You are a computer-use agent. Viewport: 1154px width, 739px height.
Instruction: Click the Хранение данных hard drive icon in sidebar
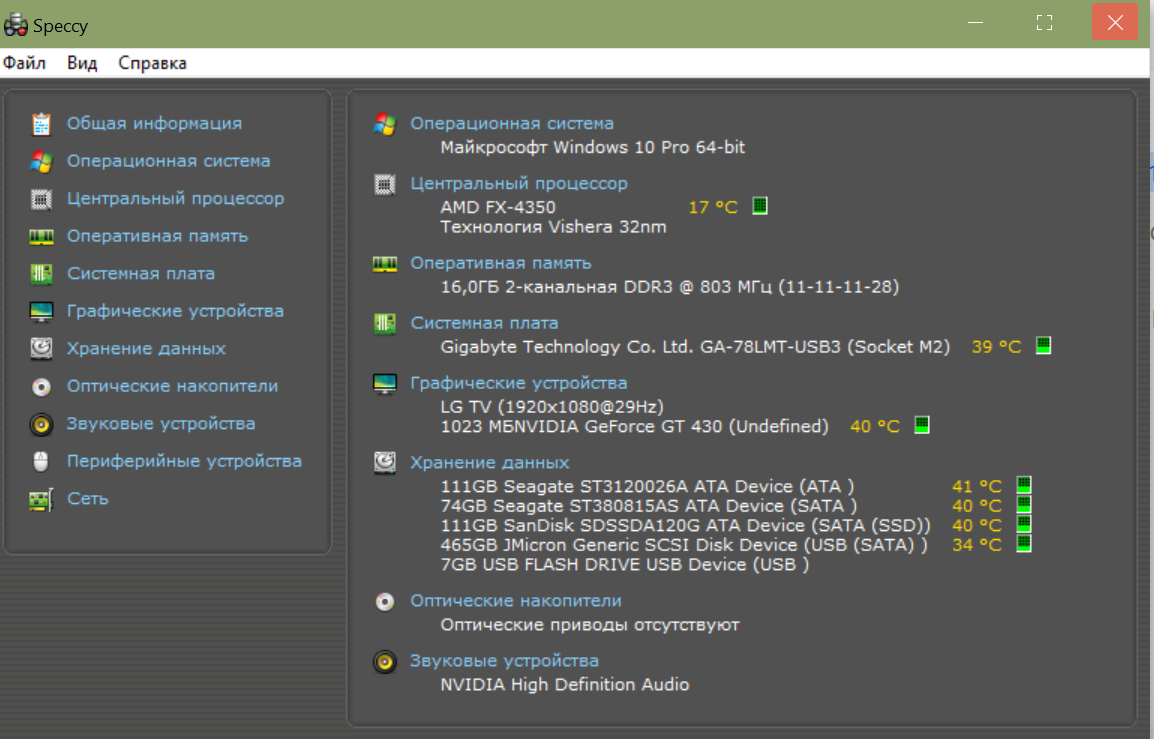[41, 349]
